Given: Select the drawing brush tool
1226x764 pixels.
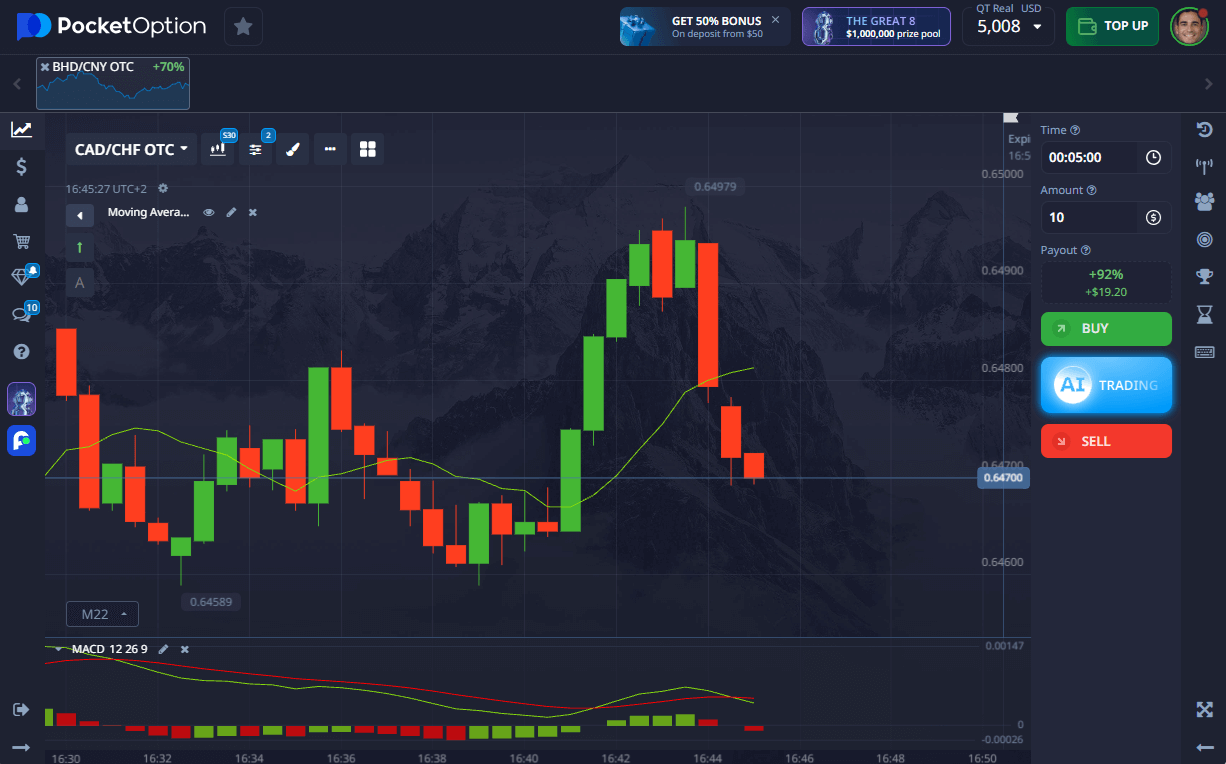Looking at the screenshot, I should (292, 149).
